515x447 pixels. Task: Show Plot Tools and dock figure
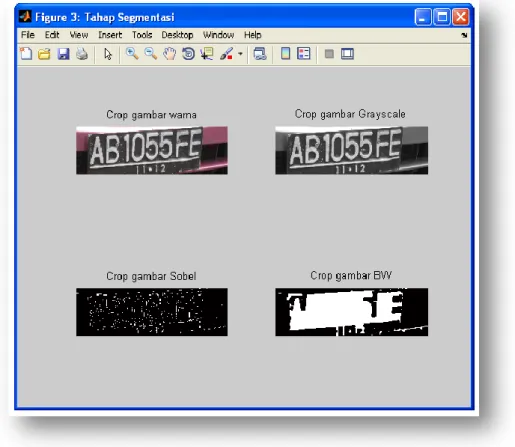[x=347, y=54]
